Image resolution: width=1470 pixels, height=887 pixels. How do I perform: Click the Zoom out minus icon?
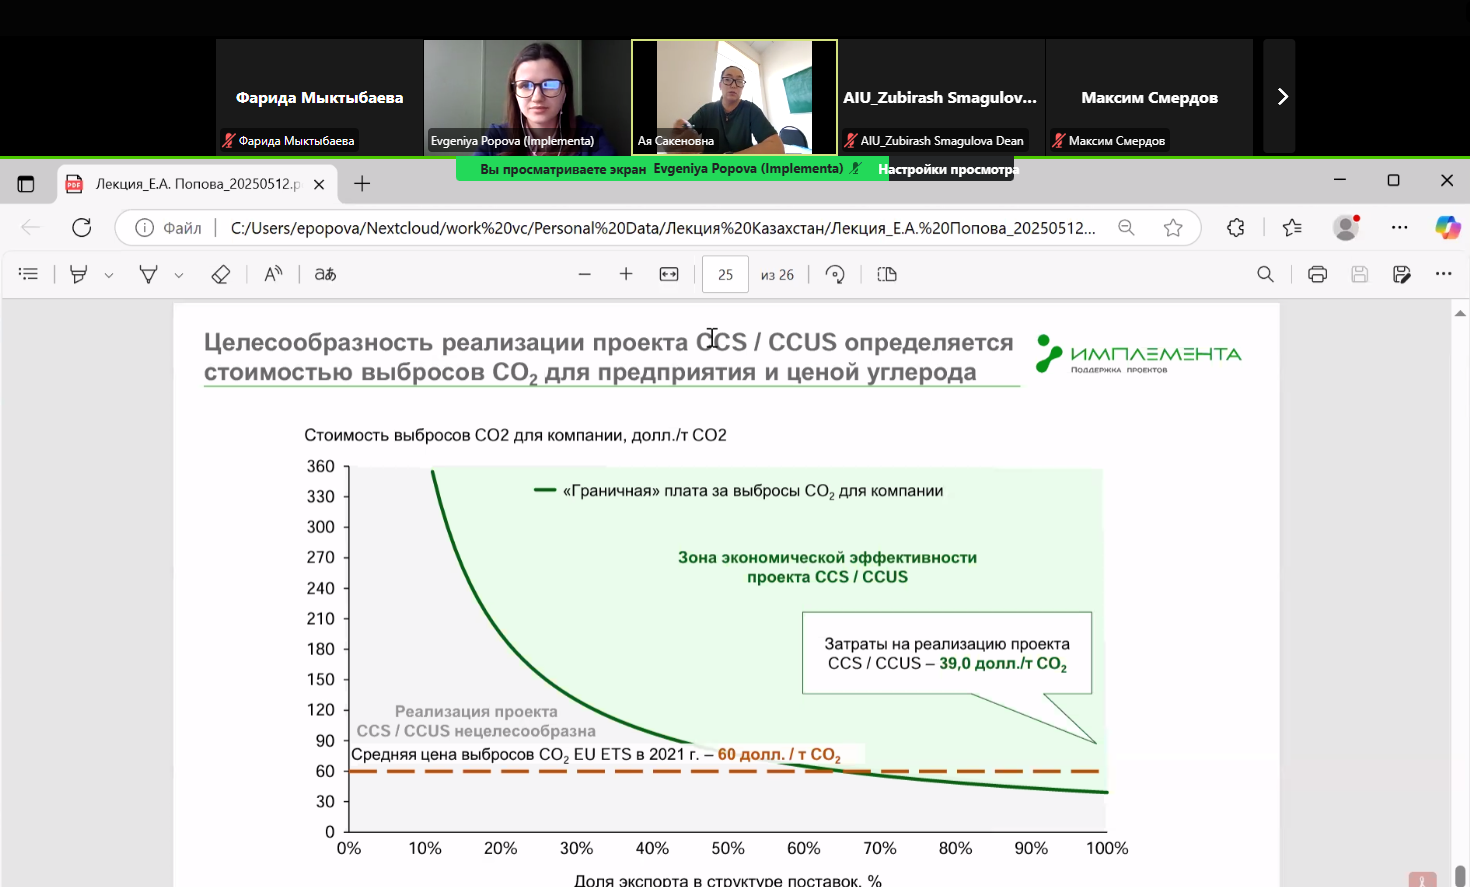[x=585, y=274]
